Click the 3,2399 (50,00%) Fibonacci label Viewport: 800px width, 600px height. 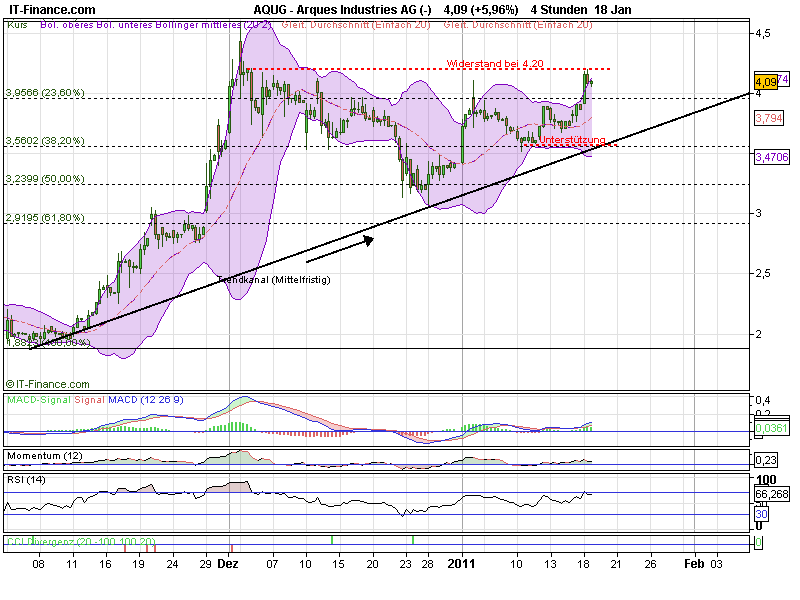[x=45, y=179]
